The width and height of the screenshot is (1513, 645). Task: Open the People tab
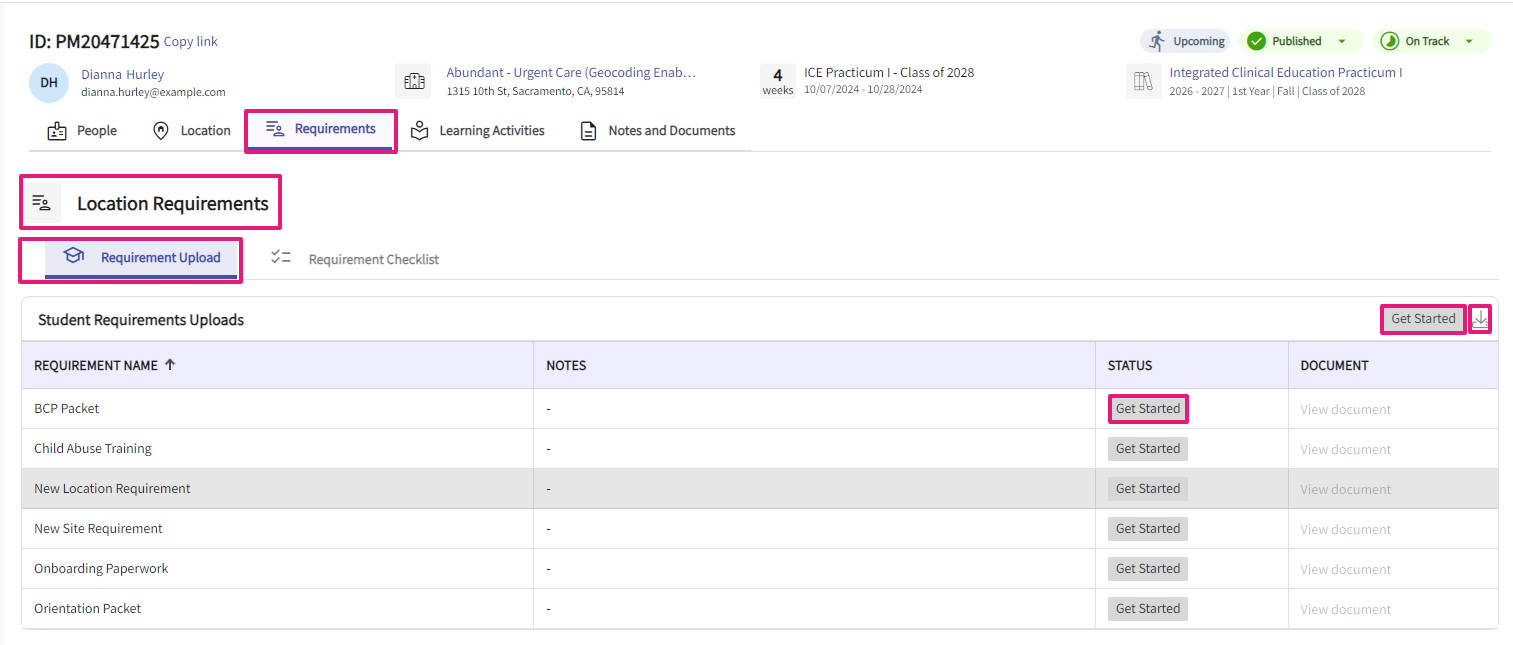(x=83, y=131)
